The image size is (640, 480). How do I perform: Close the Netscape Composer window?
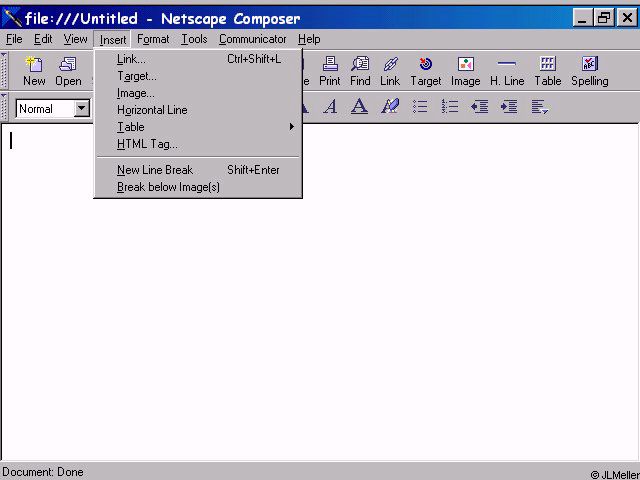[x=627, y=18]
